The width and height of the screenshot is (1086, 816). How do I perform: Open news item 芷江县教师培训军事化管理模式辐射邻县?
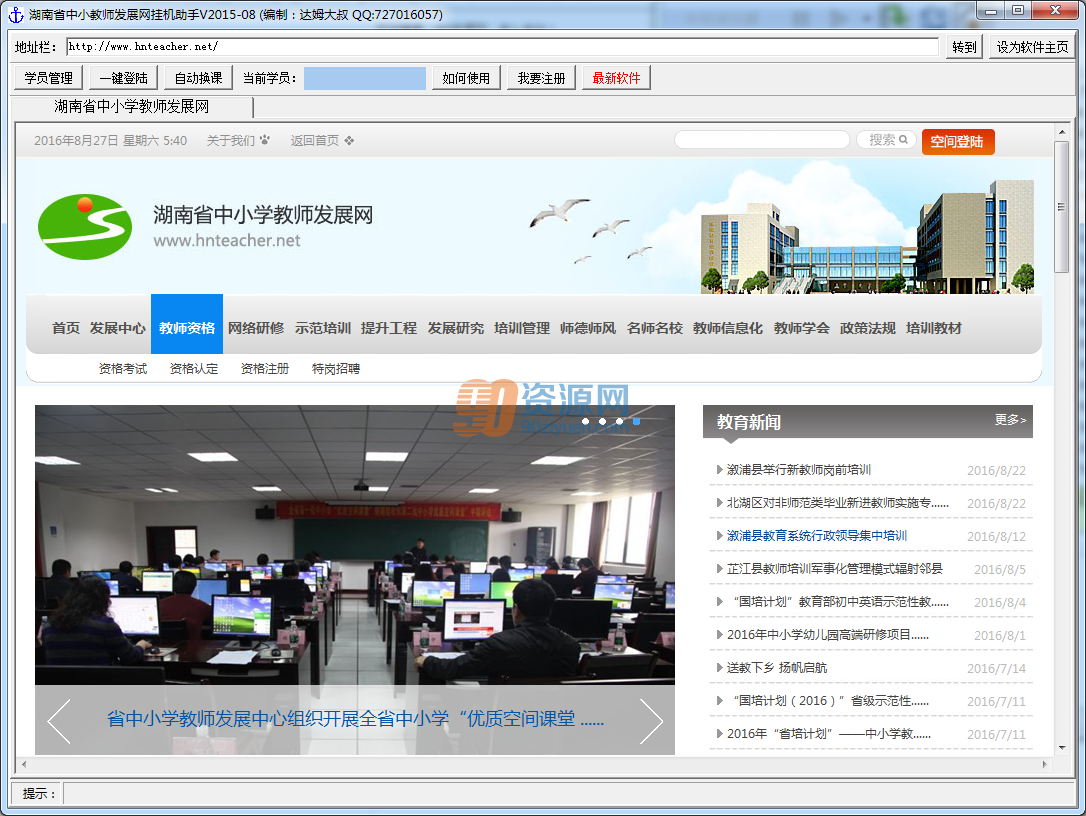[x=835, y=569]
